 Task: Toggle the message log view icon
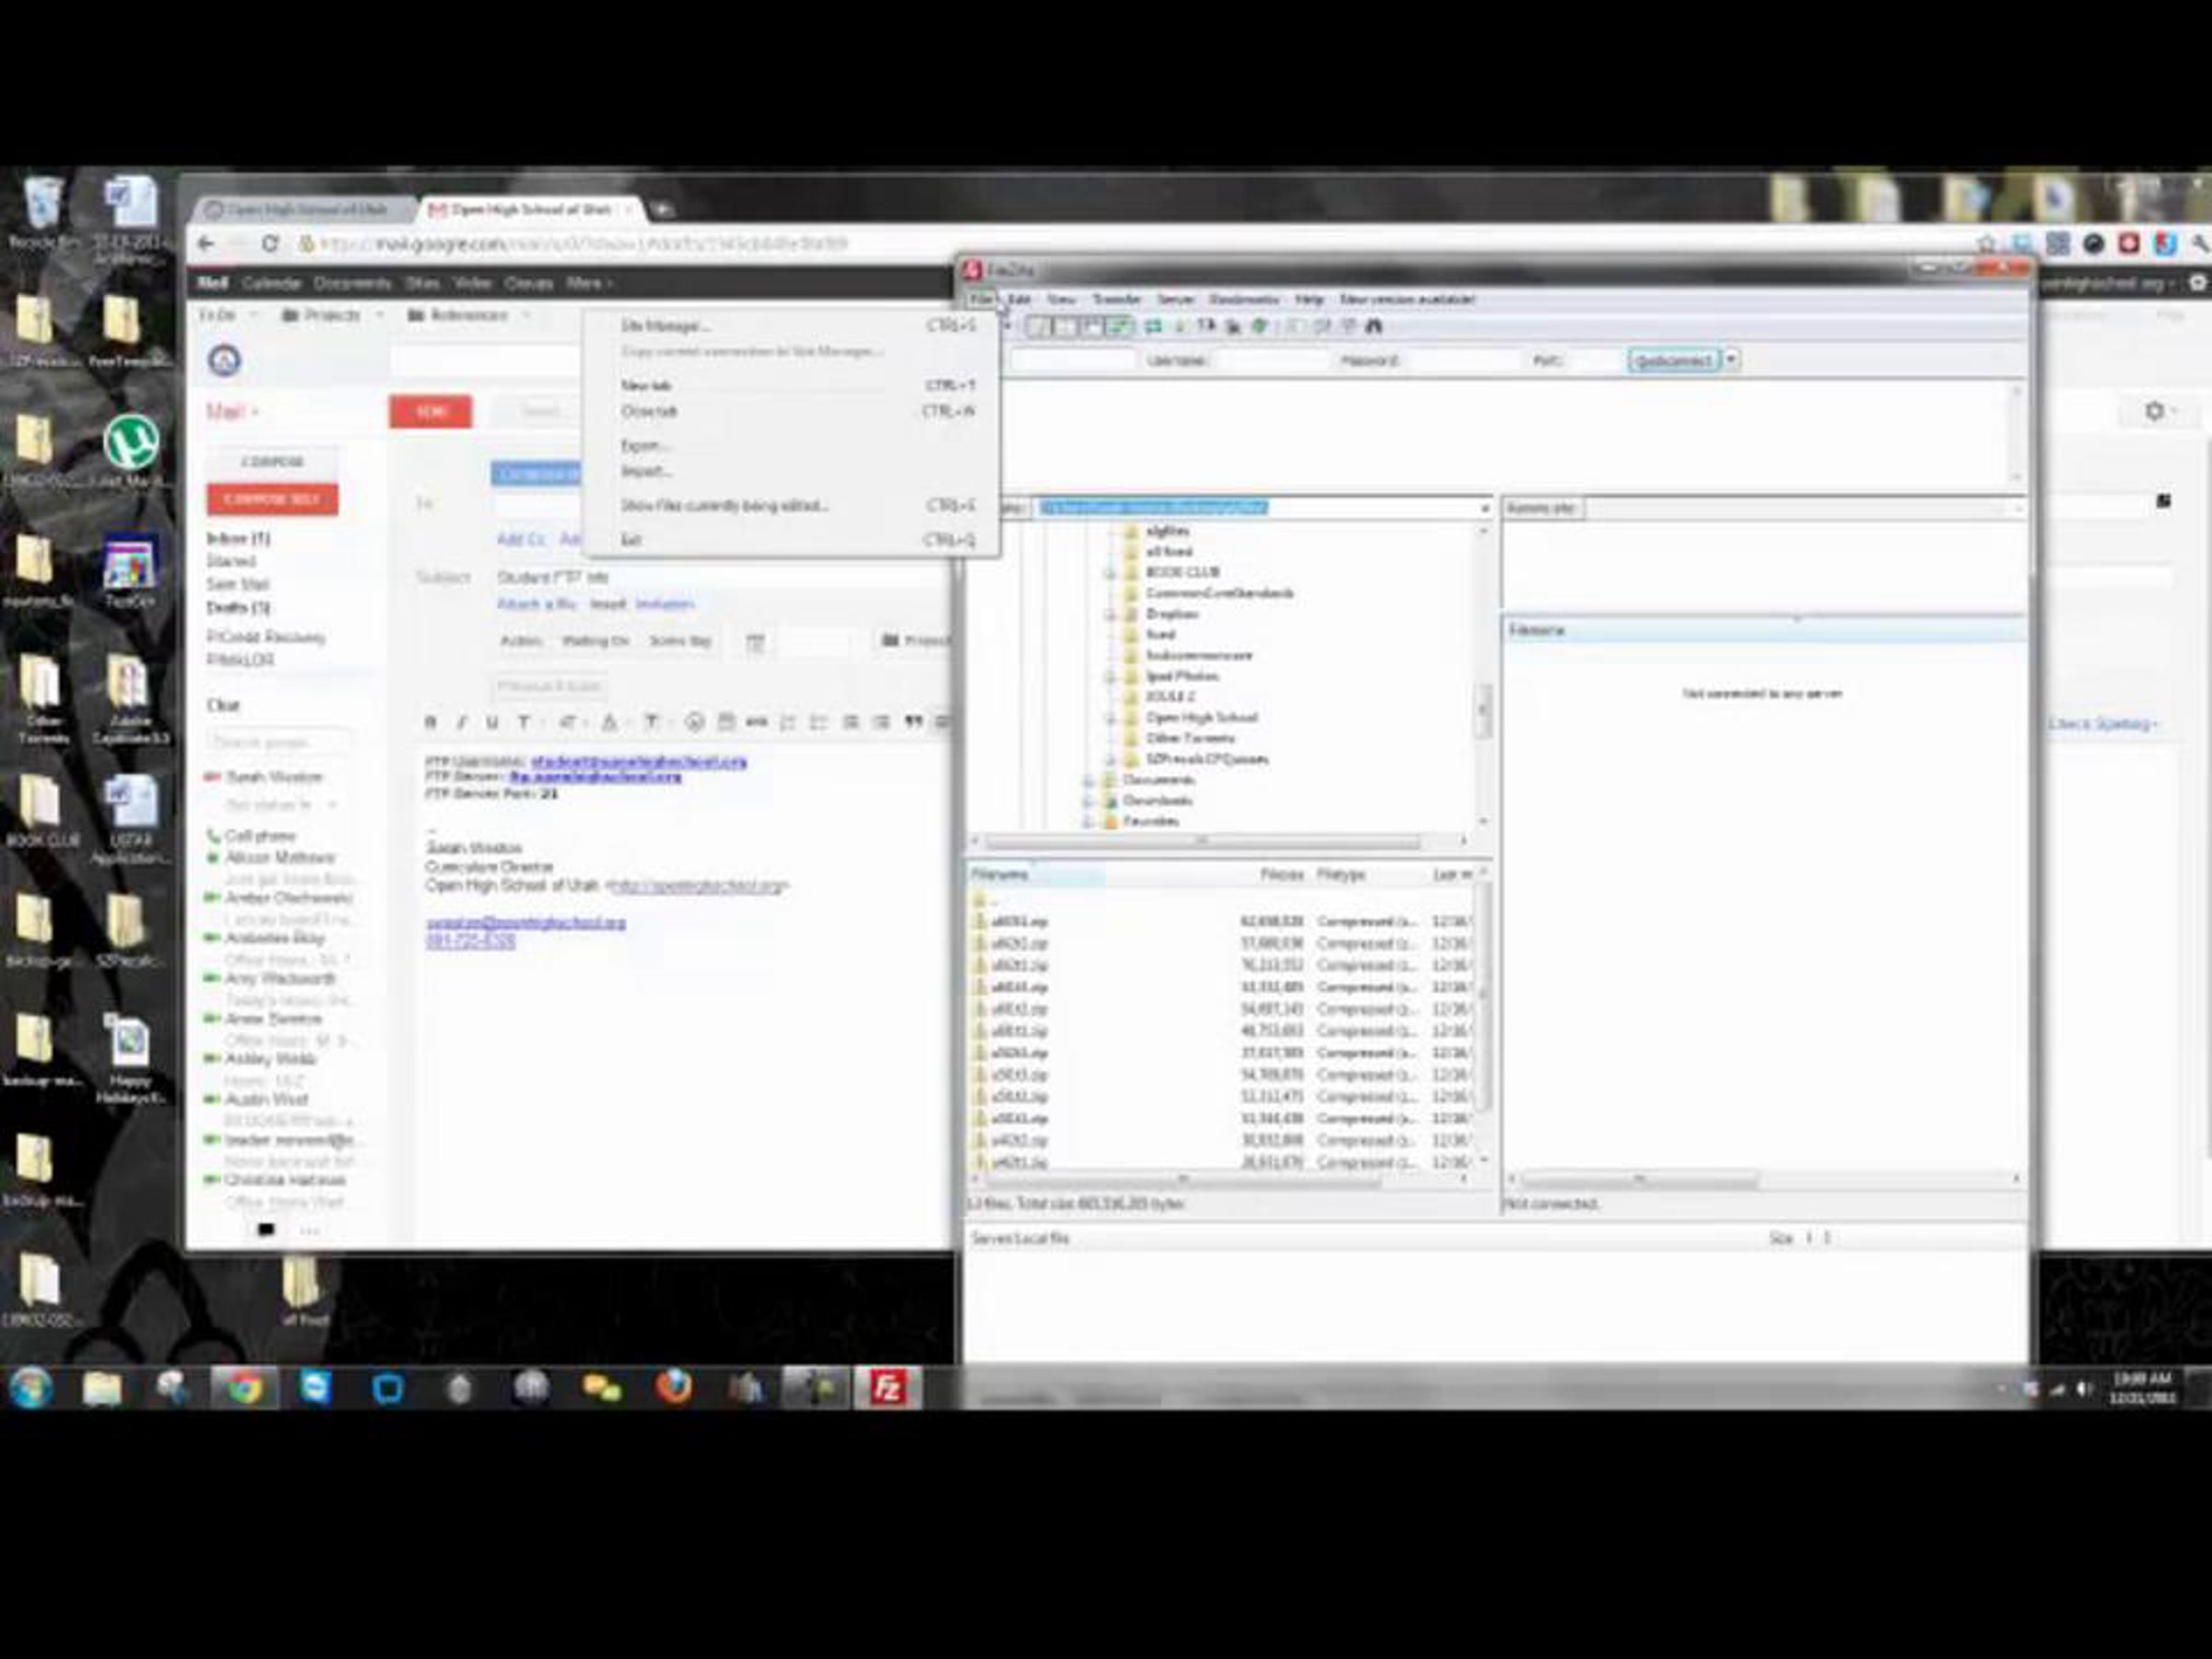[1040, 326]
